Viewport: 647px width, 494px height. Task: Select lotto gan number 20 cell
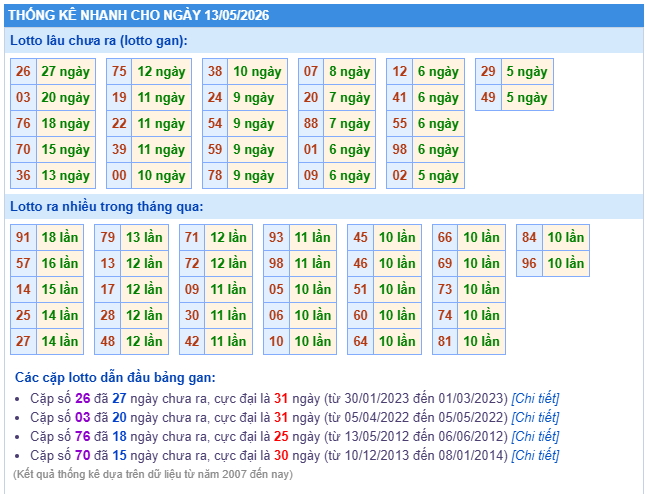pyautogui.click(x=311, y=97)
